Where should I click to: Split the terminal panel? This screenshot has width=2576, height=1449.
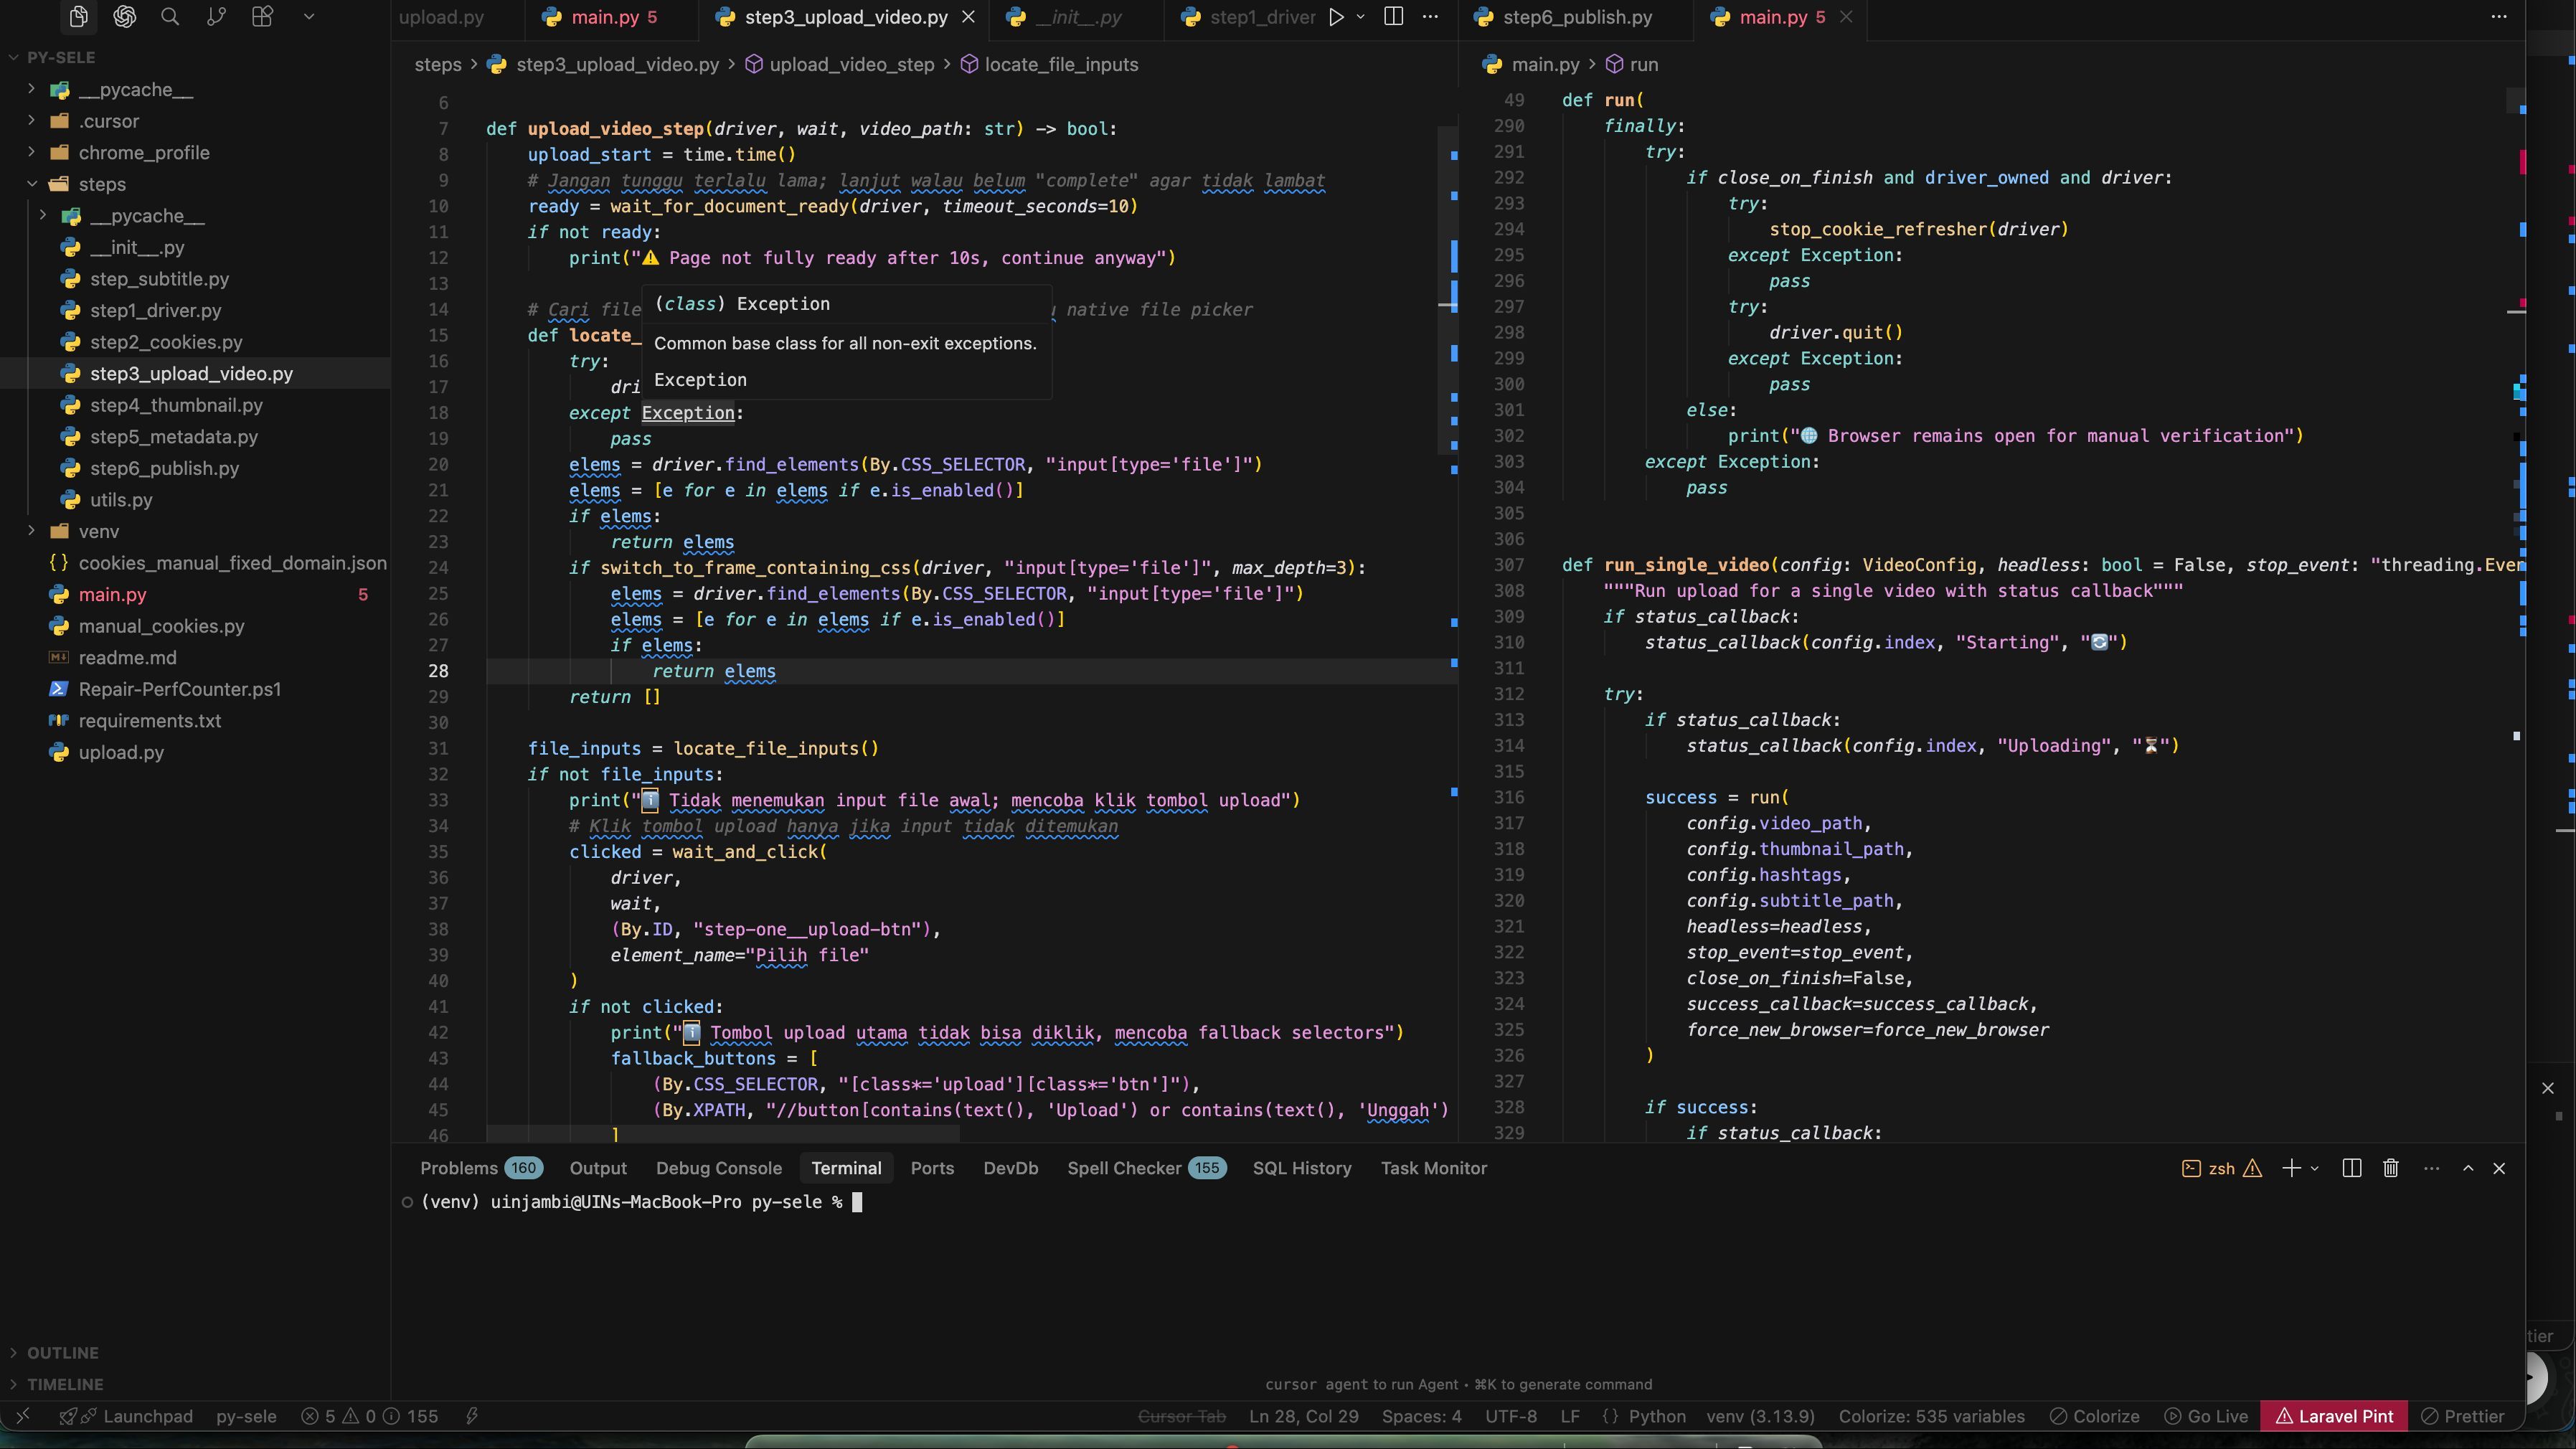[x=2352, y=1168]
